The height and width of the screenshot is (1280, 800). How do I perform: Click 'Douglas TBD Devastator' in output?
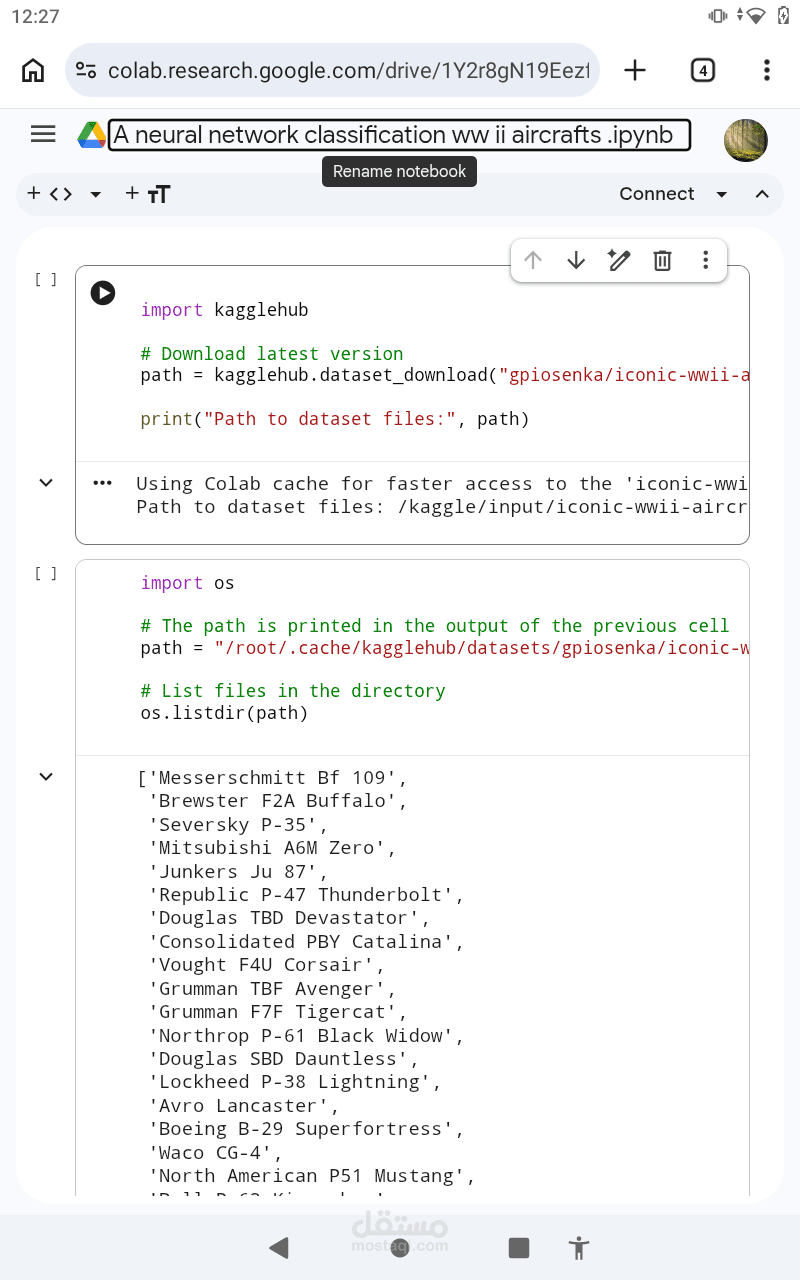click(289, 918)
